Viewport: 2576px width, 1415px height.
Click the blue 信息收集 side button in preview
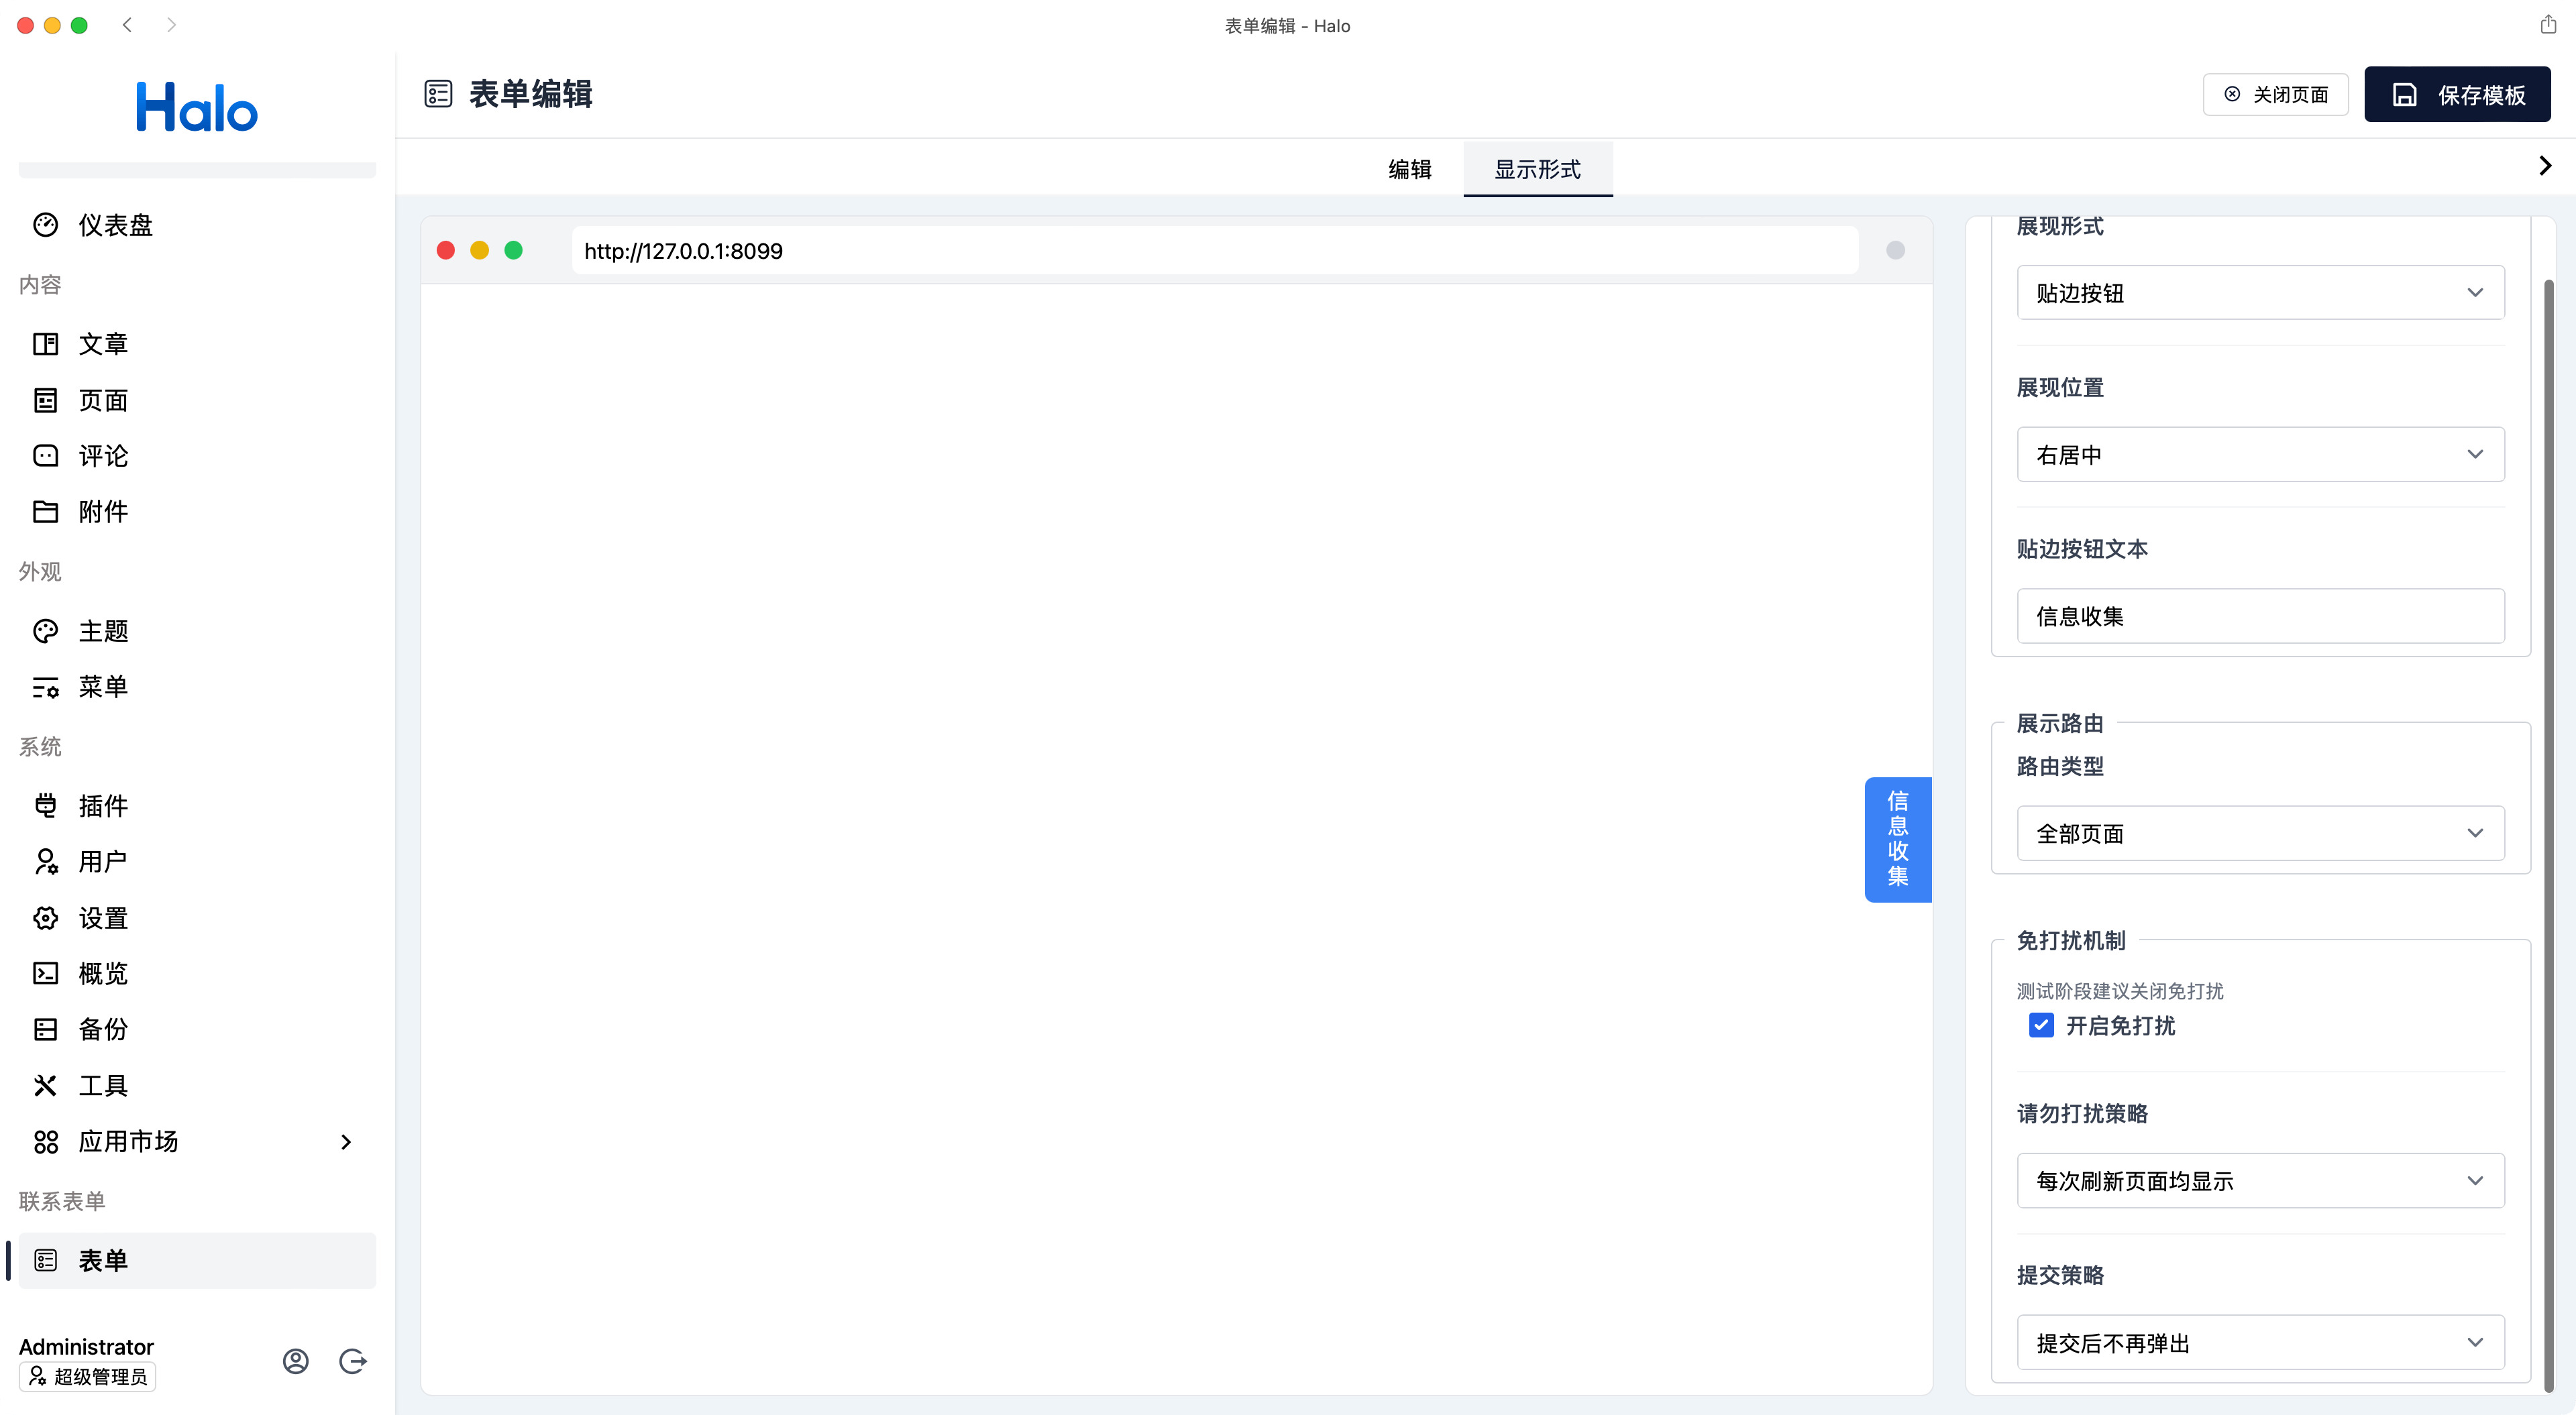tap(1898, 839)
